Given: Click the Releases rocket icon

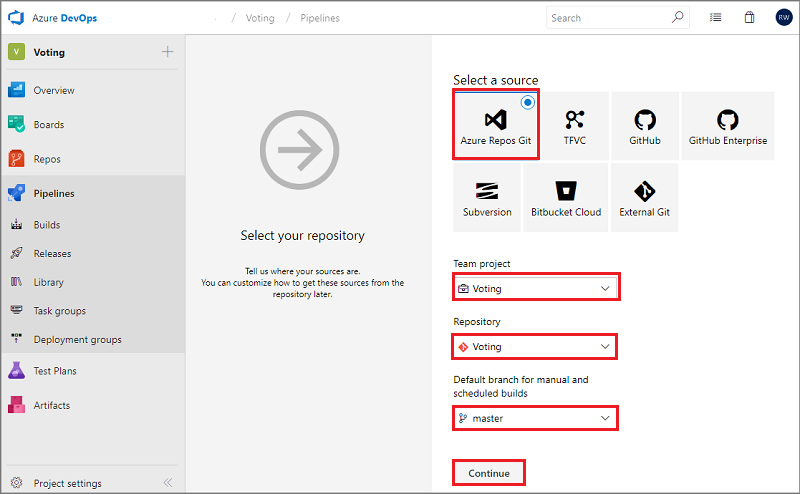Looking at the screenshot, I should click(16, 253).
